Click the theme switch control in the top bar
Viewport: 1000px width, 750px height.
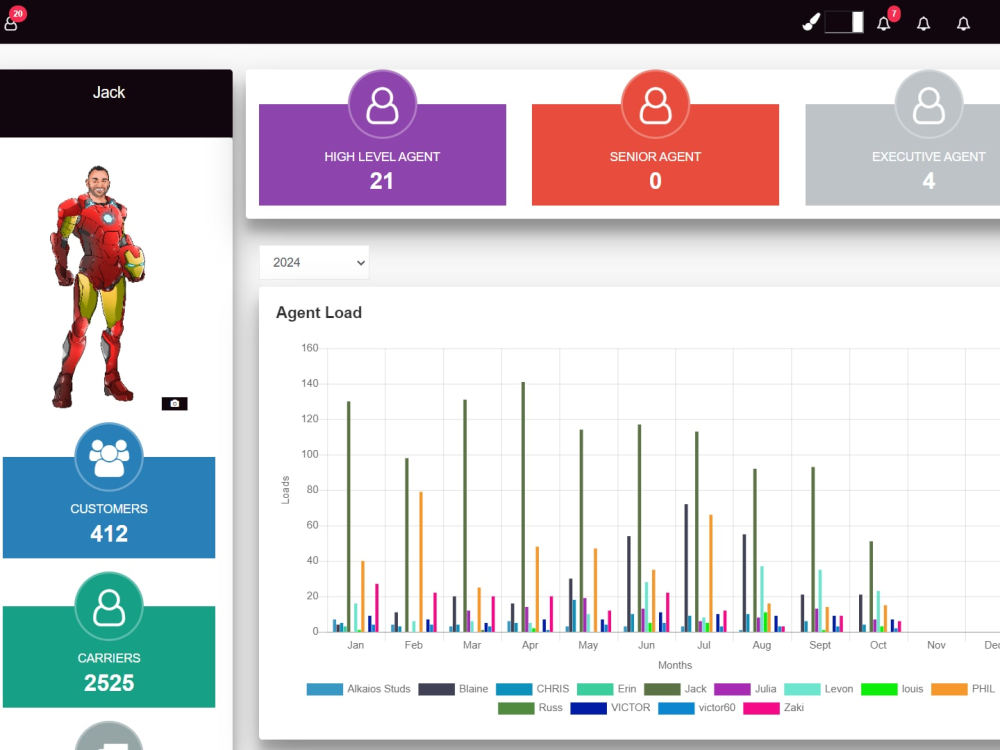(844, 21)
